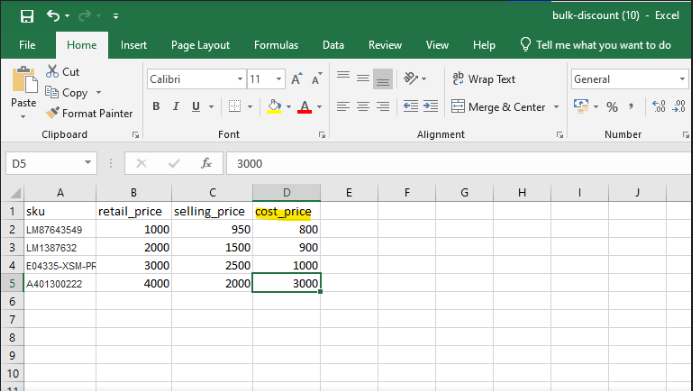This screenshot has height=391, width=693.
Task: Open the Undo history dropdown arrow
Action: (x=67, y=16)
